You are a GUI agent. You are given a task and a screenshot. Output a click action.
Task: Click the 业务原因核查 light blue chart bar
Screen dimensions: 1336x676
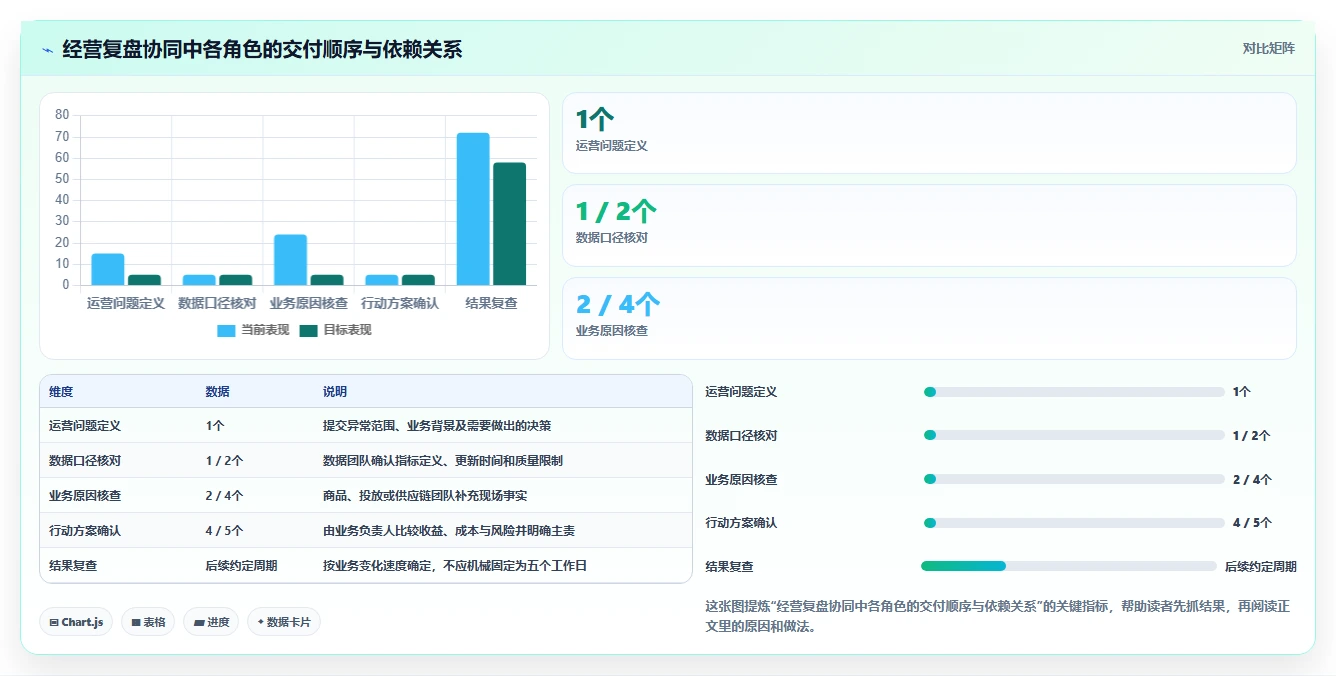click(x=290, y=260)
